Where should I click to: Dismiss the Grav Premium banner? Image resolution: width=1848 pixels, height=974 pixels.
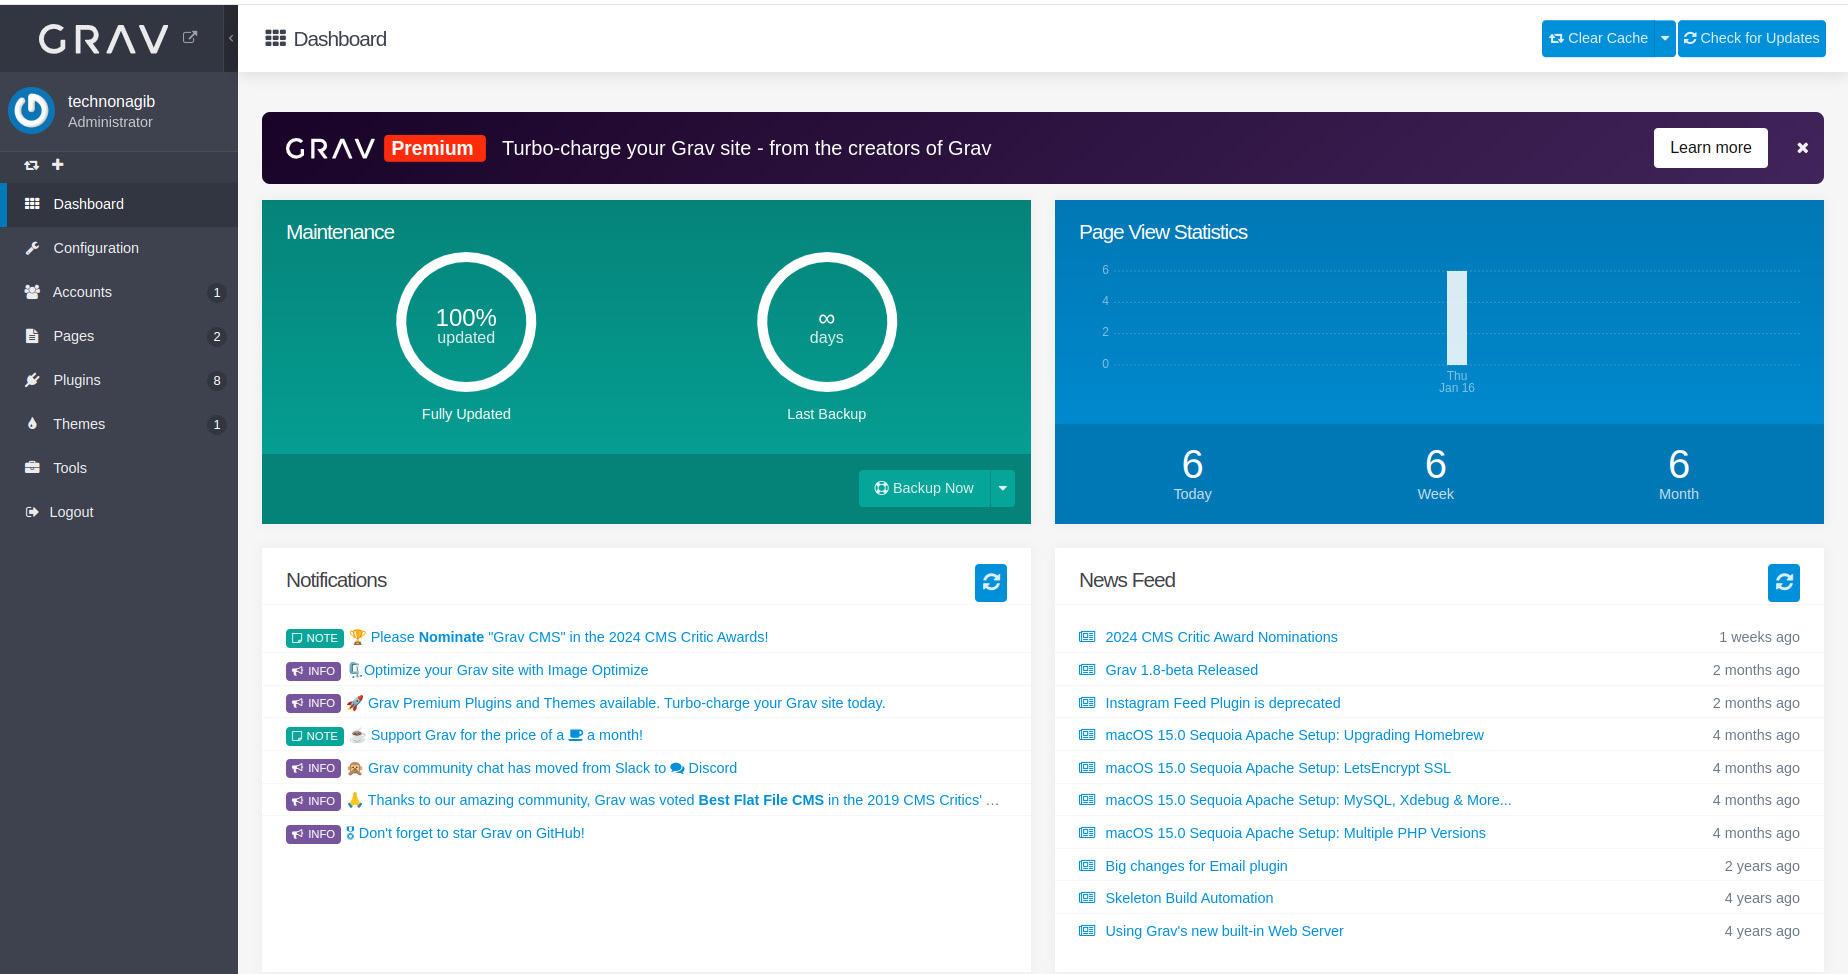pyautogui.click(x=1802, y=148)
